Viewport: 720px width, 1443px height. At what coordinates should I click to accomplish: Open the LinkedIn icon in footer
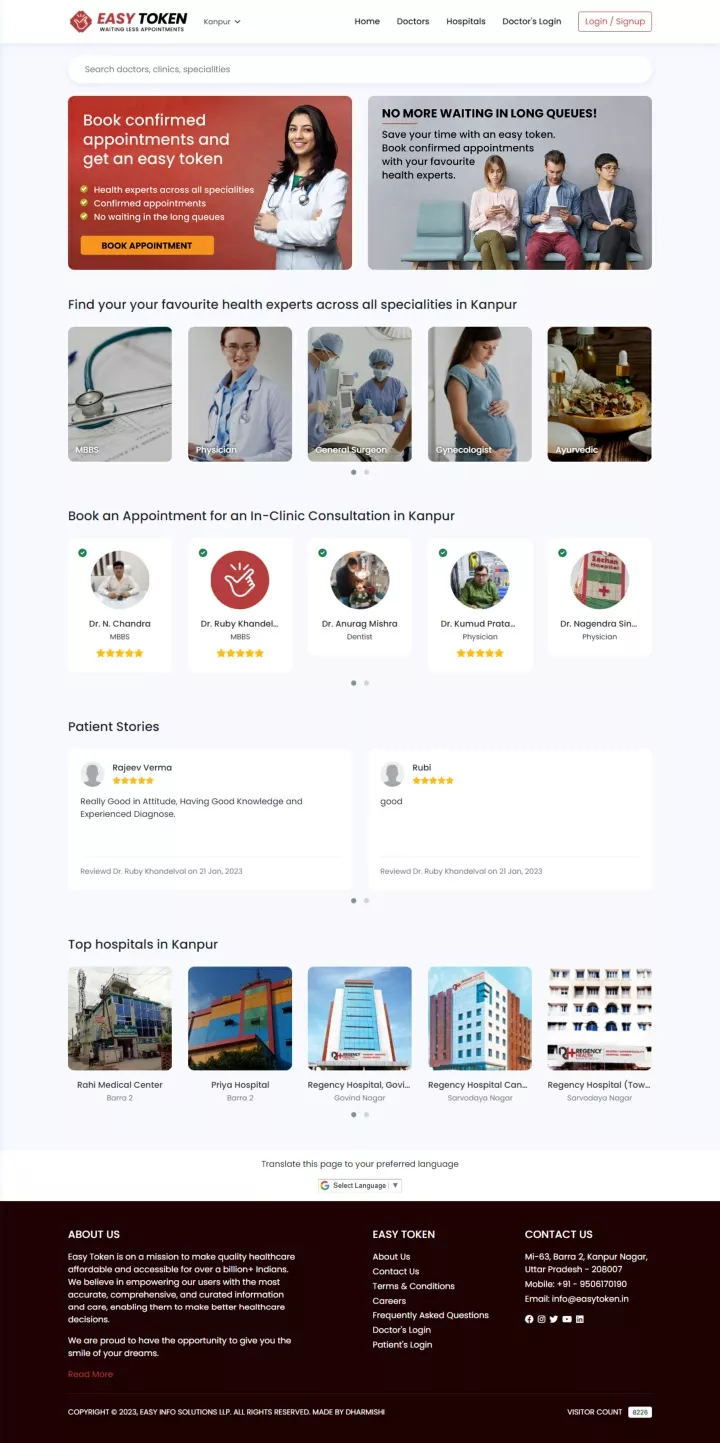tap(580, 1319)
